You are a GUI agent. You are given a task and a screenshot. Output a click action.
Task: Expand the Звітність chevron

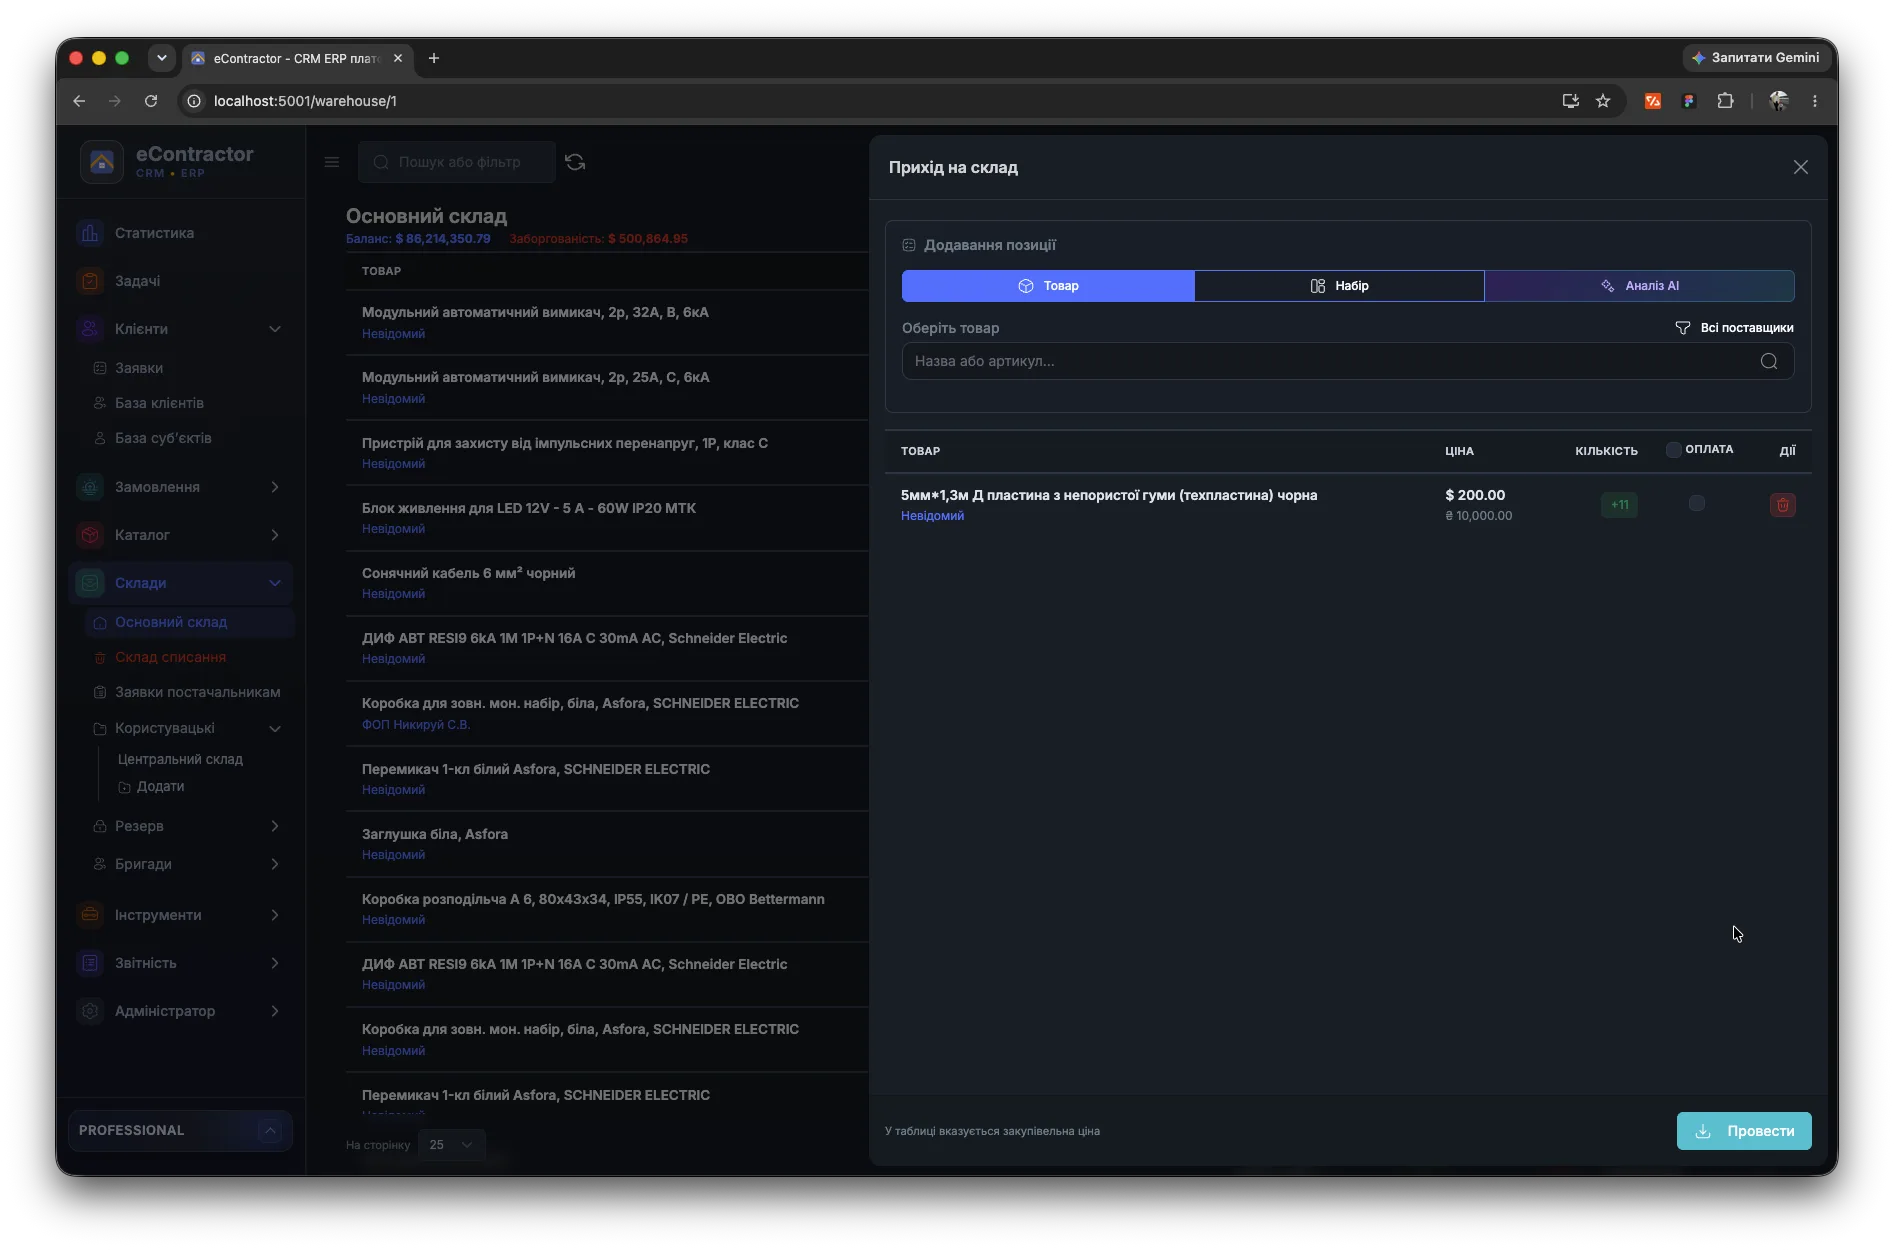pyautogui.click(x=275, y=963)
